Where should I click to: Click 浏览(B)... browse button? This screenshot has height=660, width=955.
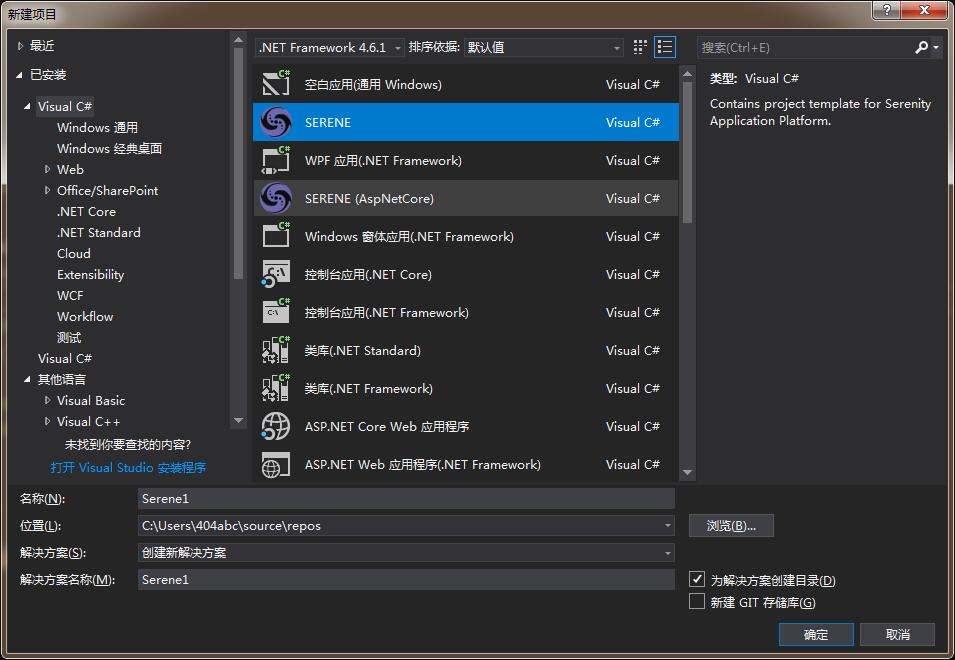(731, 525)
